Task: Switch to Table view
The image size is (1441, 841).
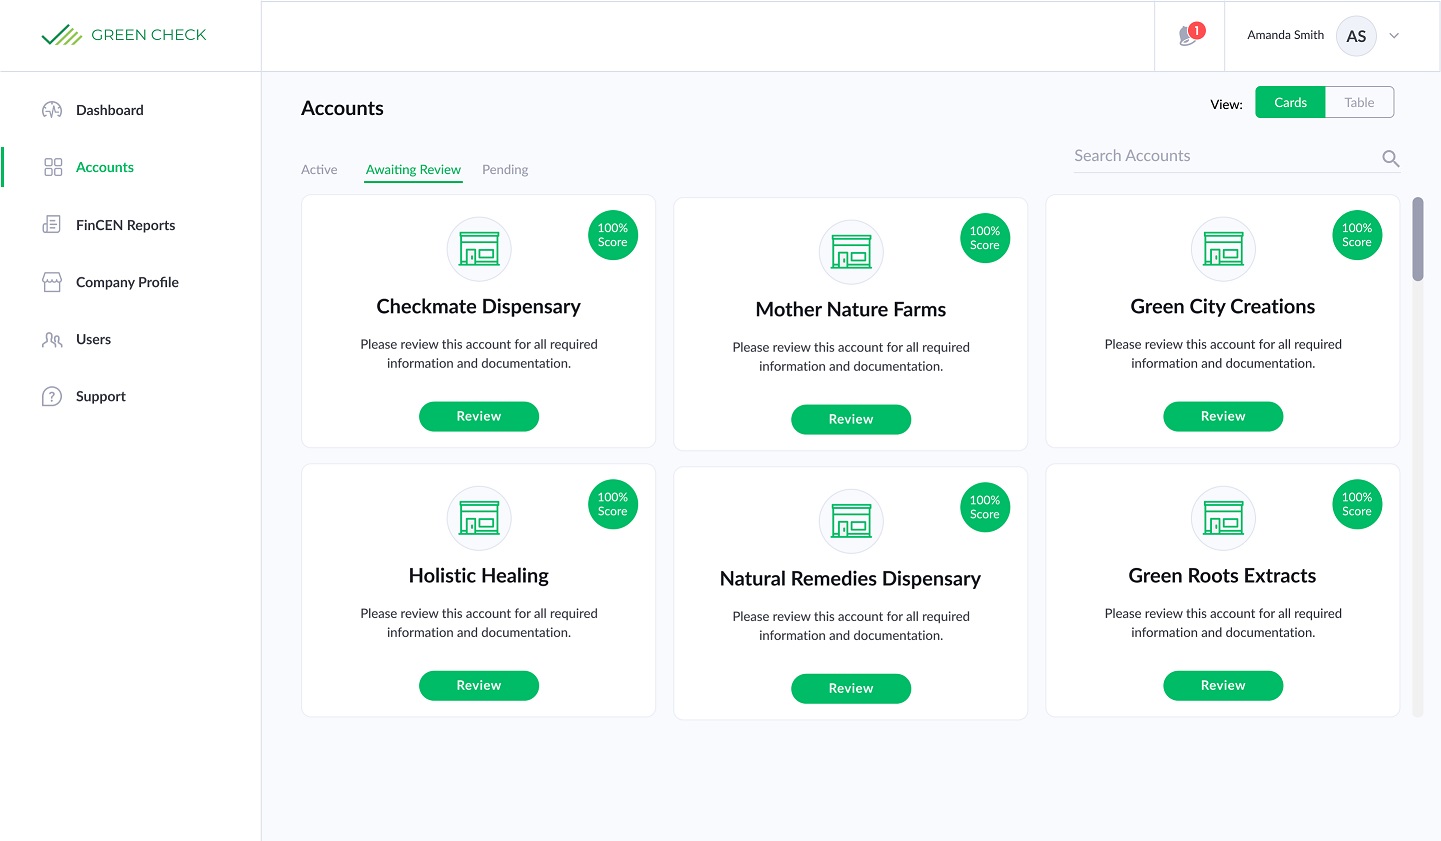Action: tap(1359, 102)
